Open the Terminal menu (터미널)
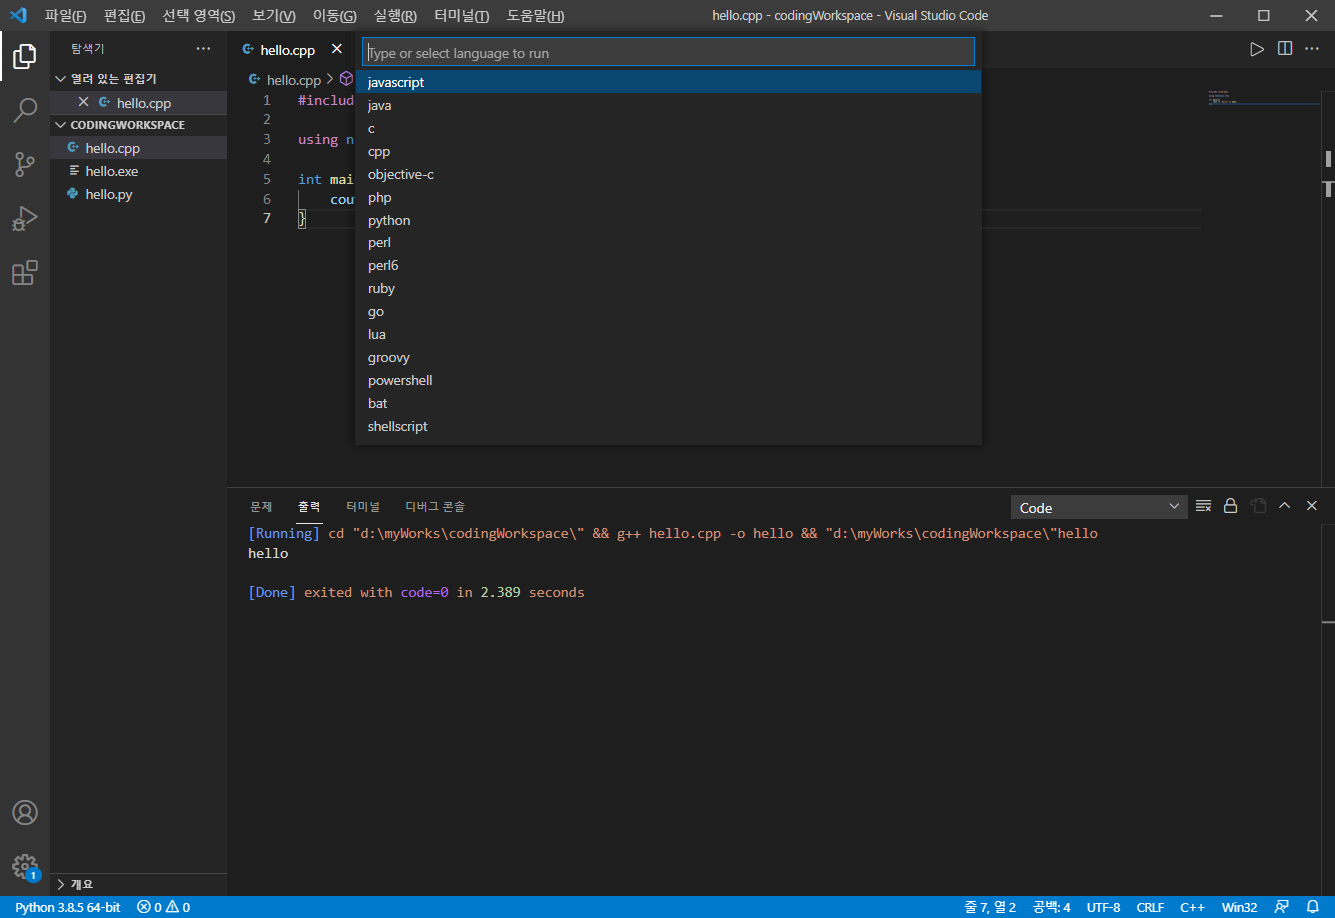 [x=462, y=15]
